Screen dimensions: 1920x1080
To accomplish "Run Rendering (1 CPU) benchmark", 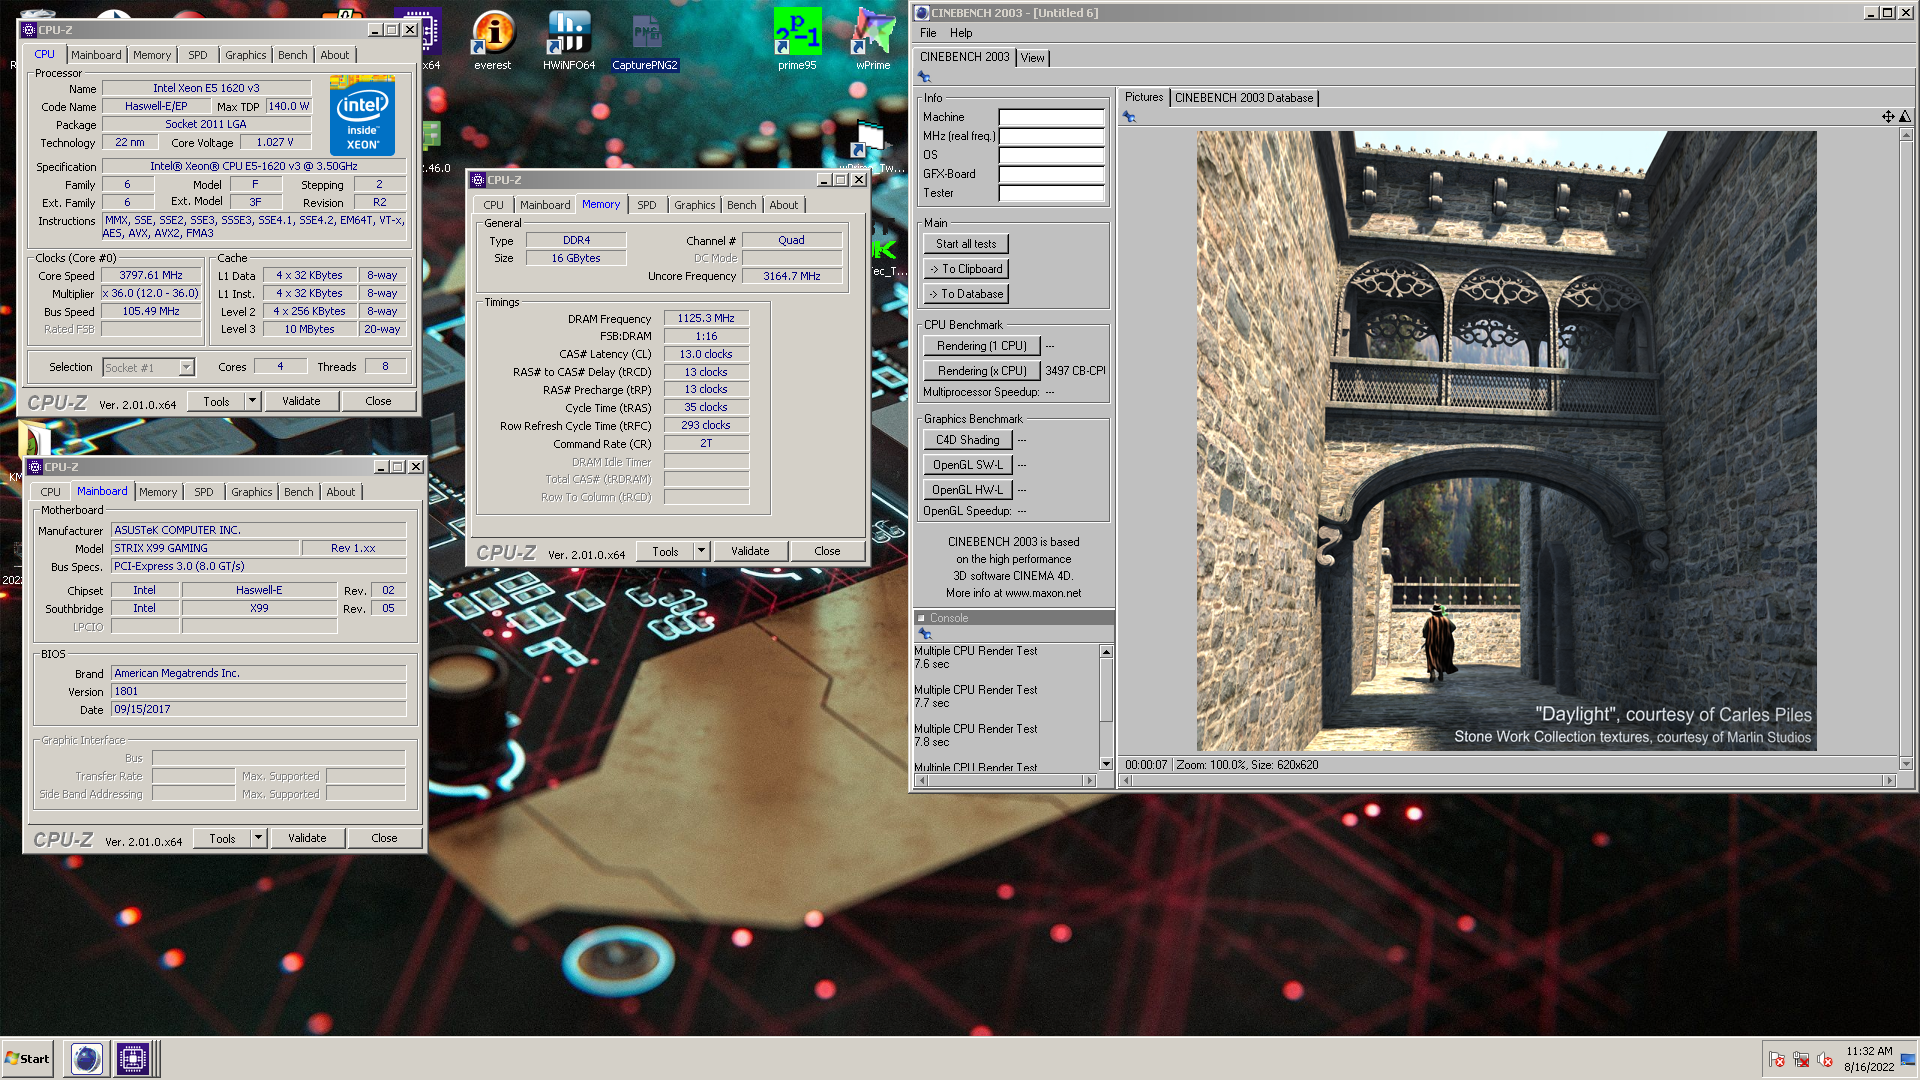I will click(982, 346).
